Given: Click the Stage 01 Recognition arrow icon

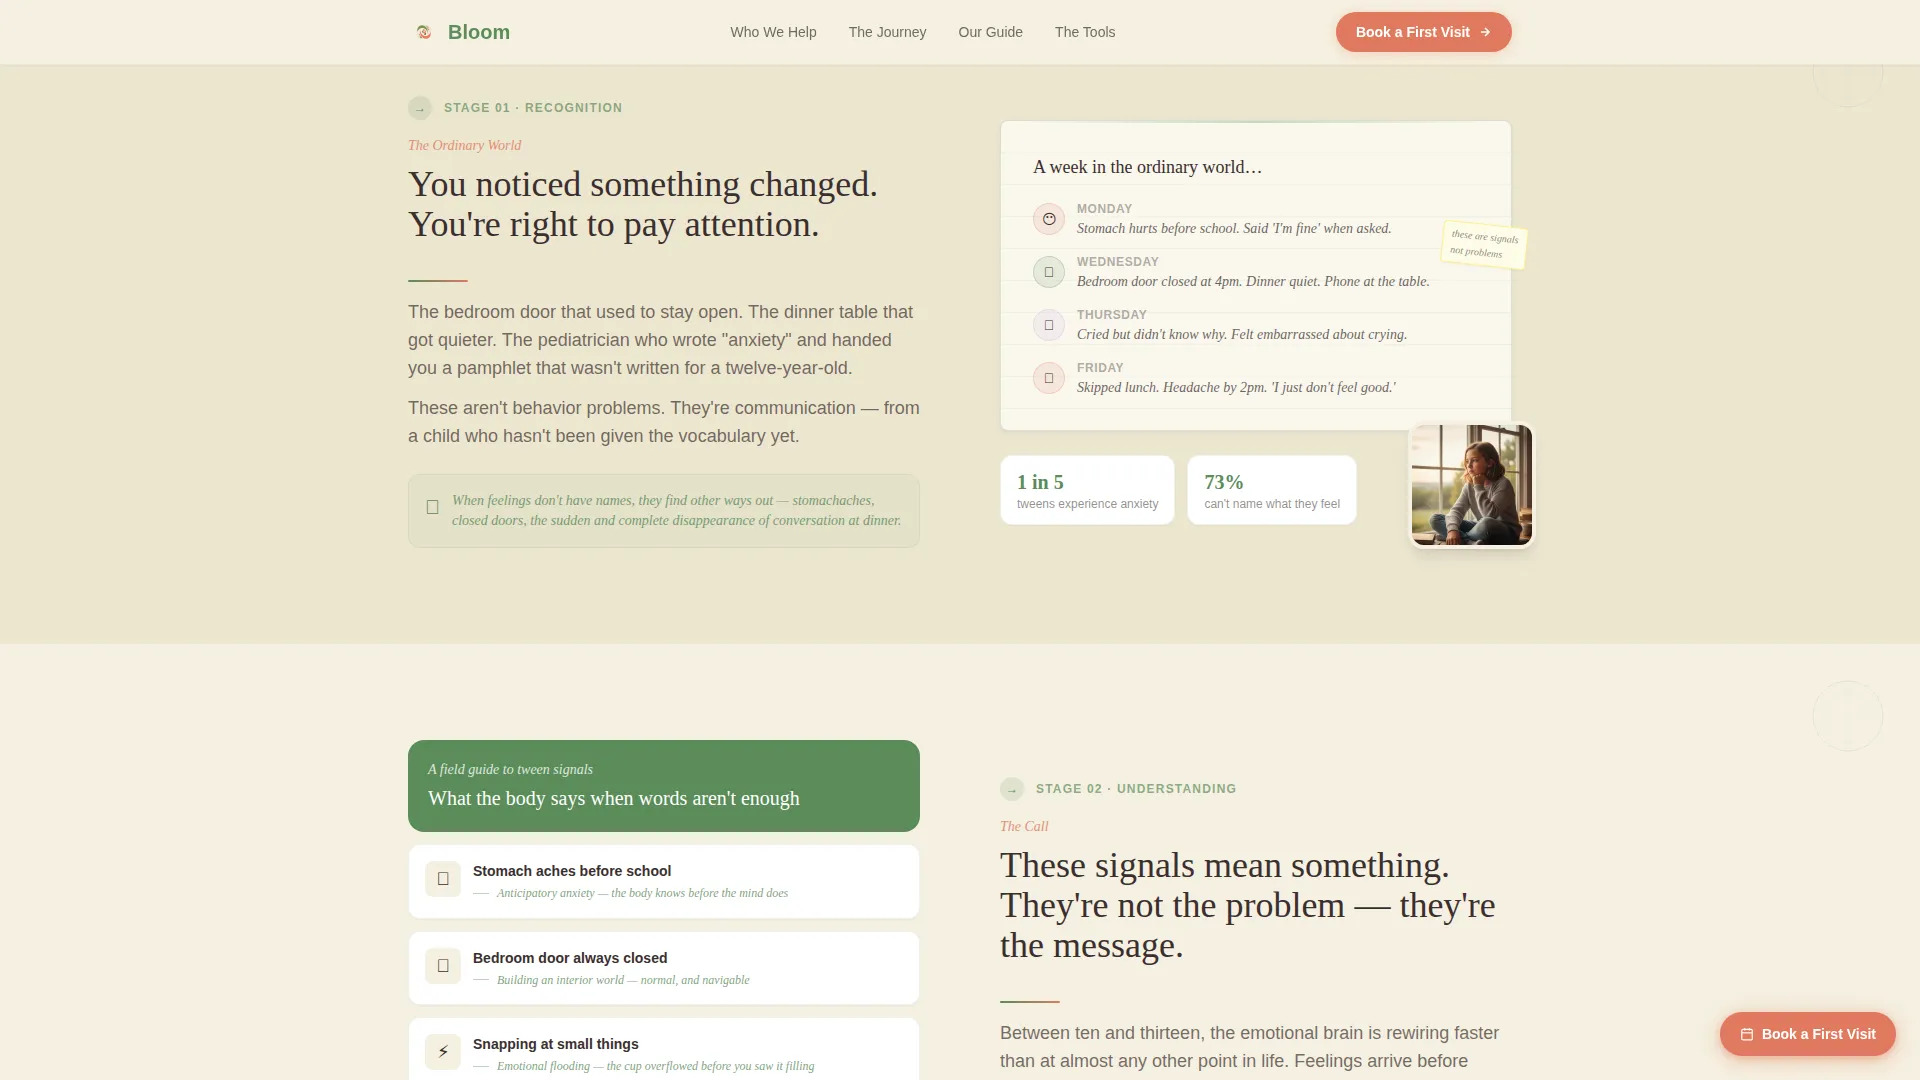Looking at the screenshot, I should point(420,108).
